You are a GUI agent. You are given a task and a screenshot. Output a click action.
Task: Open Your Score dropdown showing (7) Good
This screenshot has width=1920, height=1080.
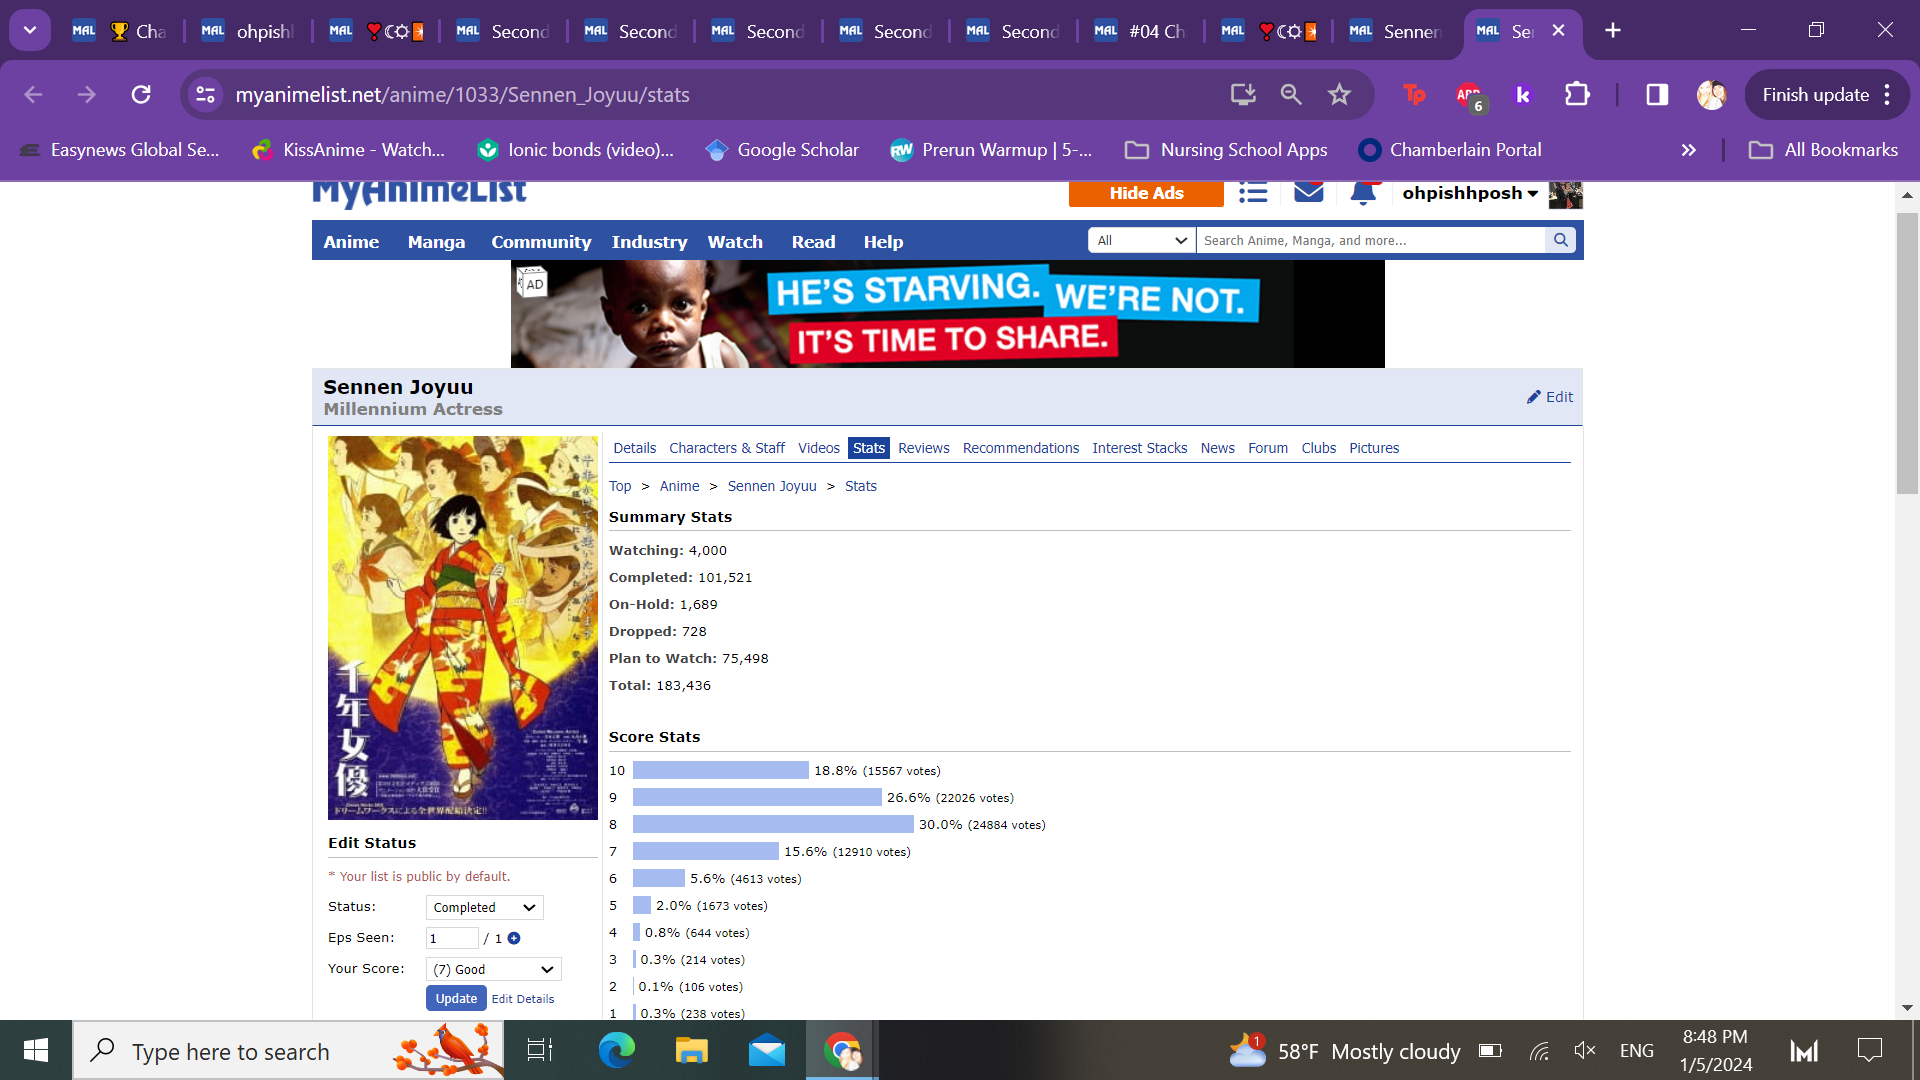[x=494, y=969]
